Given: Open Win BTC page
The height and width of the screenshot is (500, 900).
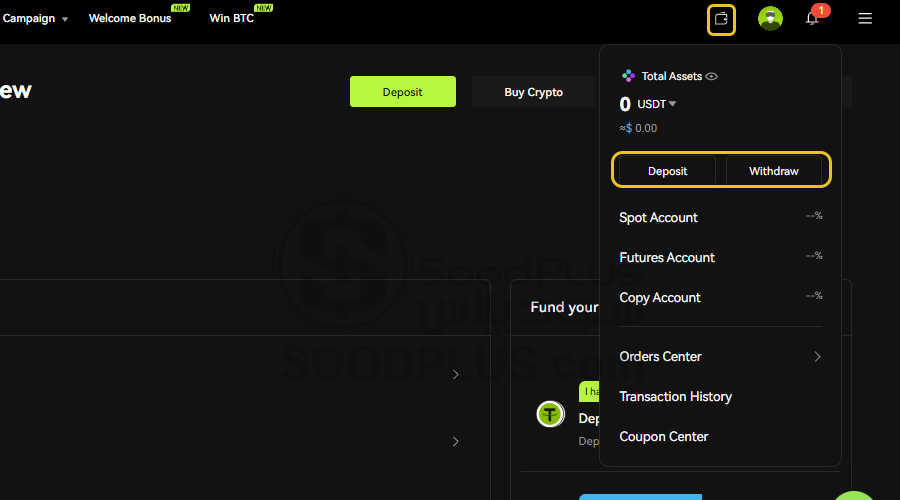Looking at the screenshot, I should [232, 19].
